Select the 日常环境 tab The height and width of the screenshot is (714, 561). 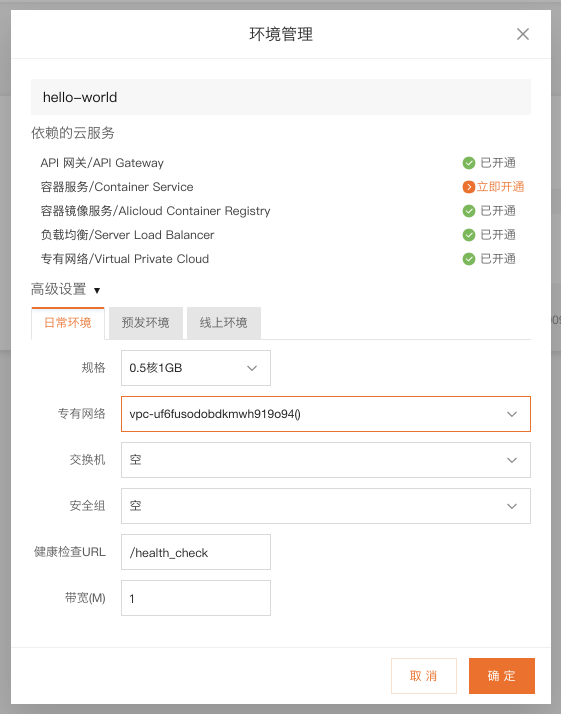(x=68, y=323)
